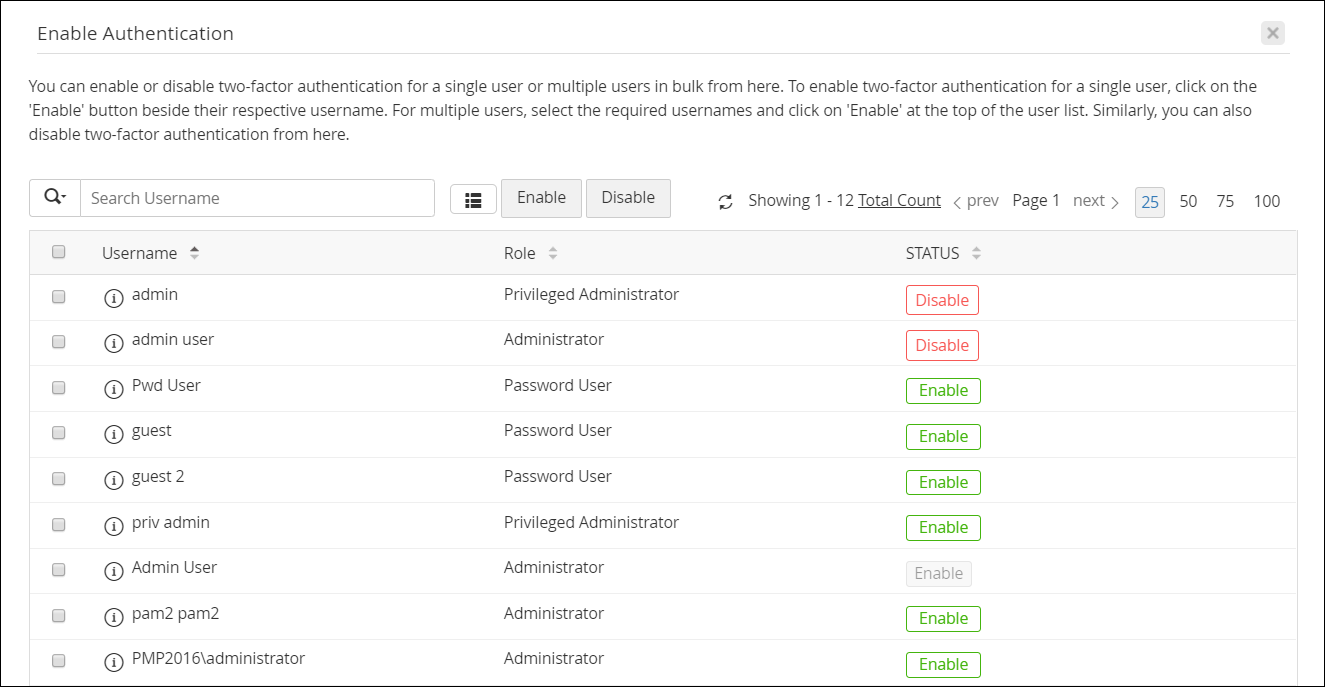This screenshot has width=1325, height=687.
Task: Click the Search Username field
Action: [x=257, y=198]
